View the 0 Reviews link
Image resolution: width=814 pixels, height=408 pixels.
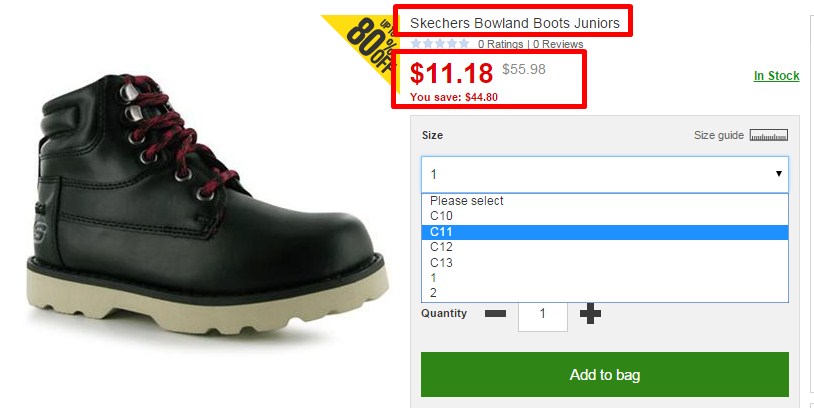(558, 44)
